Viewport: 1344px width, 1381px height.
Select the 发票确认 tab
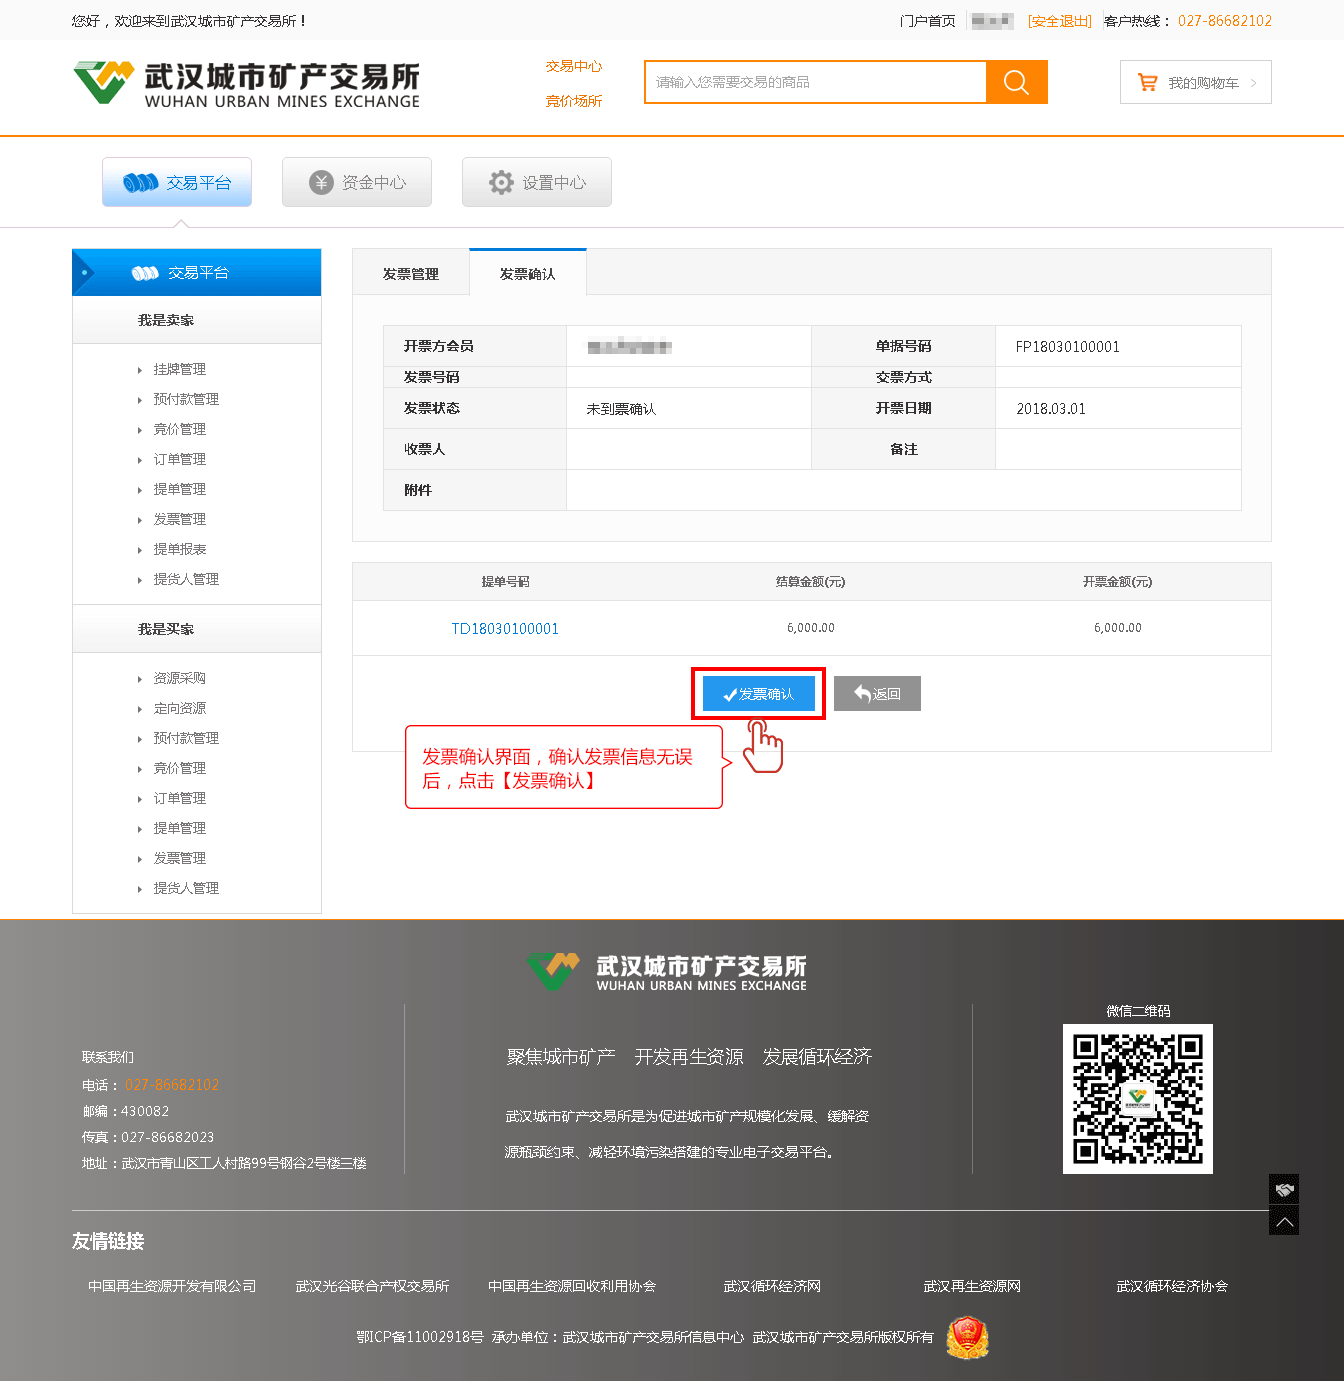pos(527,273)
